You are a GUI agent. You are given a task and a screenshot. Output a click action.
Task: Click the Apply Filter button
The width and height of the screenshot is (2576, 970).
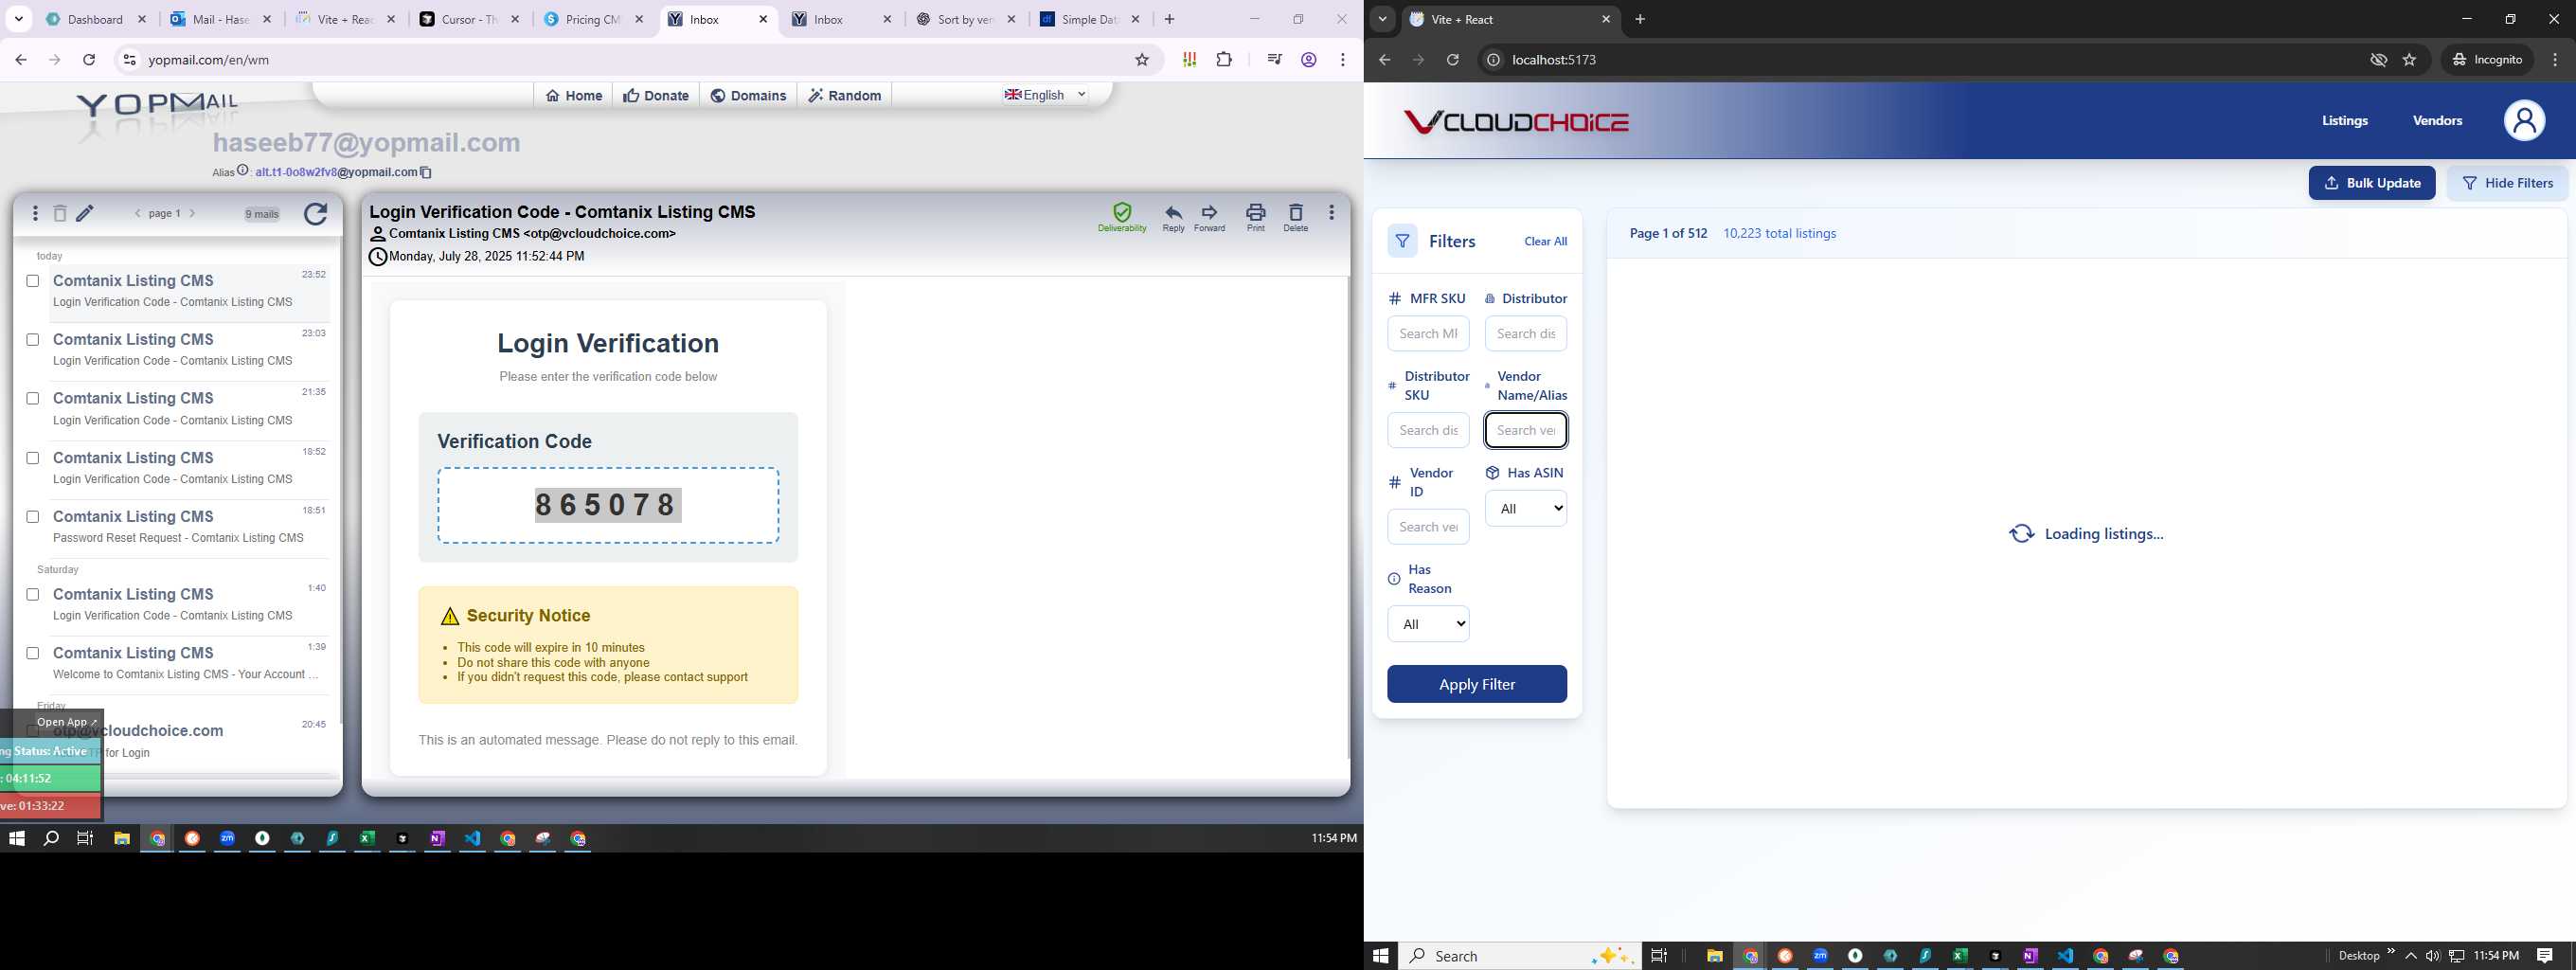[x=1476, y=685]
